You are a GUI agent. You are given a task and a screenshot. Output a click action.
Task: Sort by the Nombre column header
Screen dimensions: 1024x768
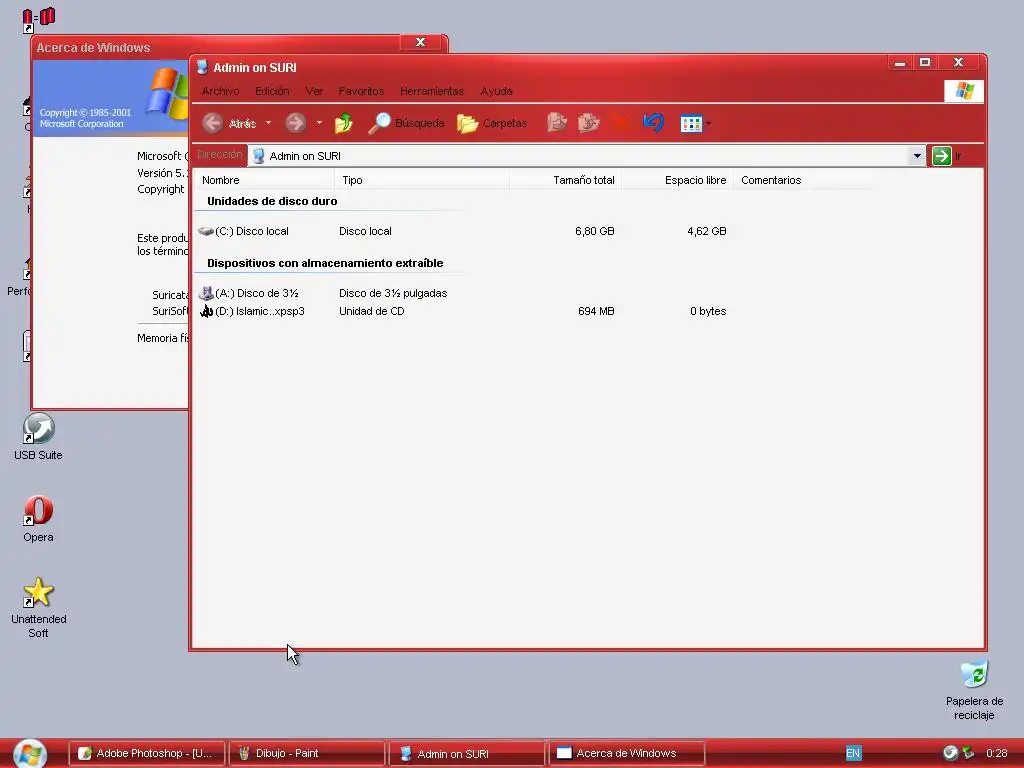click(x=264, y=180)
